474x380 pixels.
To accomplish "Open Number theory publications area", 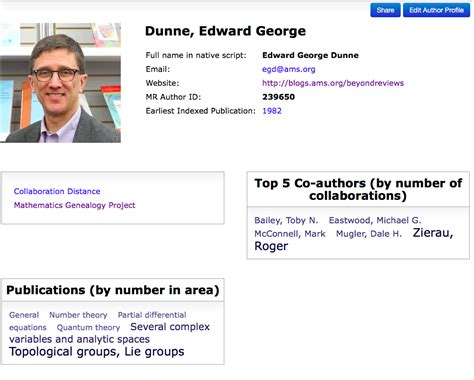I will point(78,315).
